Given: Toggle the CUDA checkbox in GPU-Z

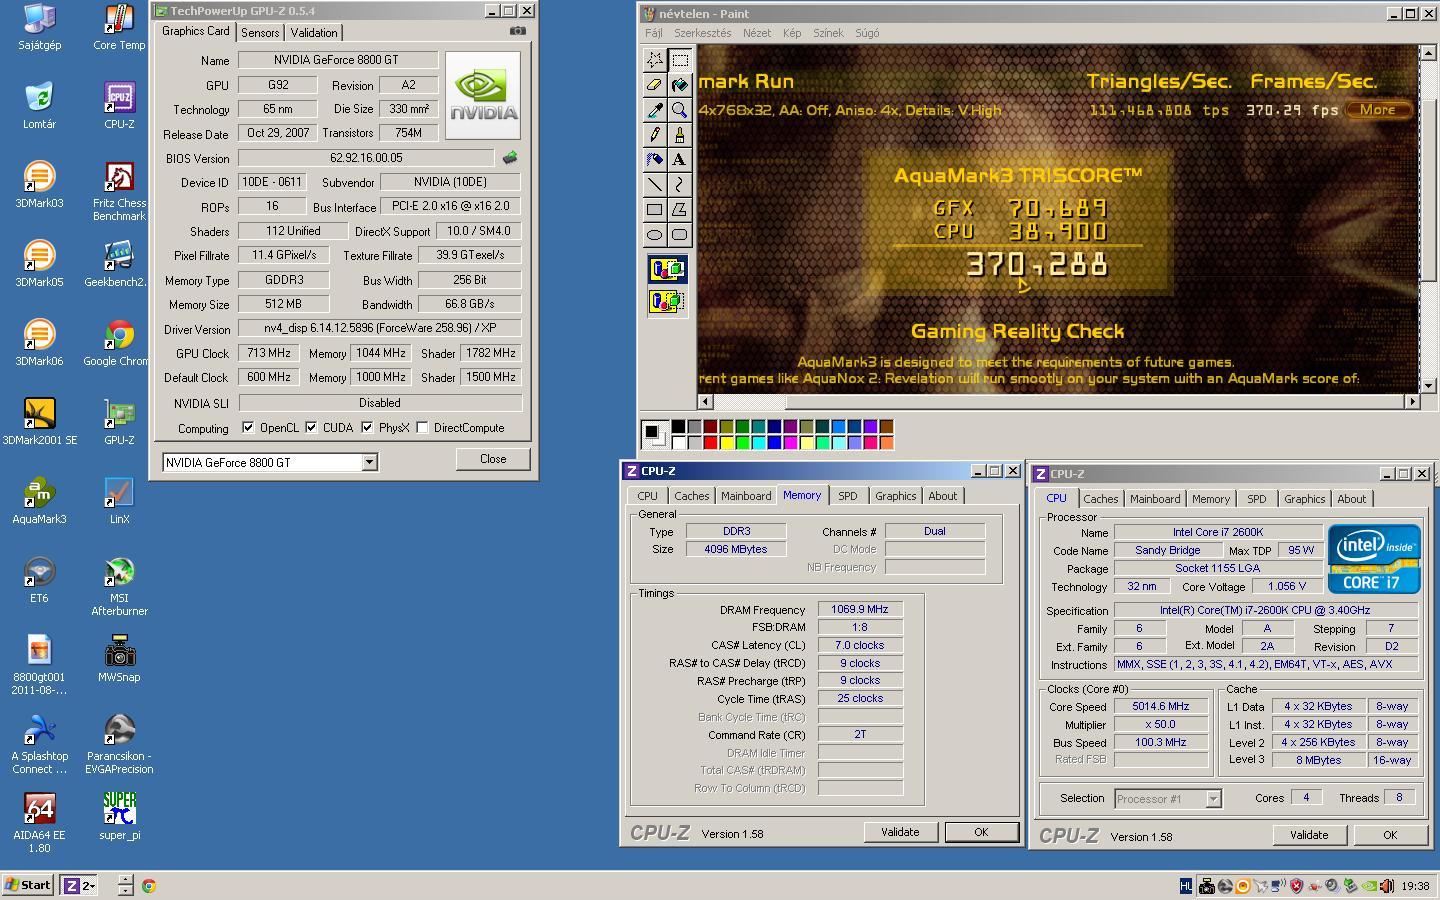Looking at the screenshot, I should pyautogui.click(x=311, y=427).
